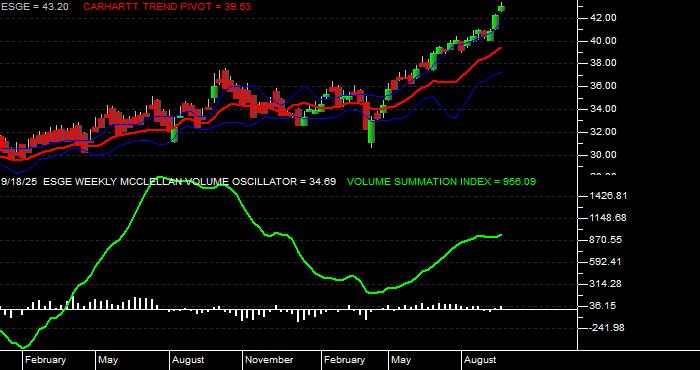Click the 36.15 oscillator axis value
This screenshot has height=370, width=700.
coord(603,306)
